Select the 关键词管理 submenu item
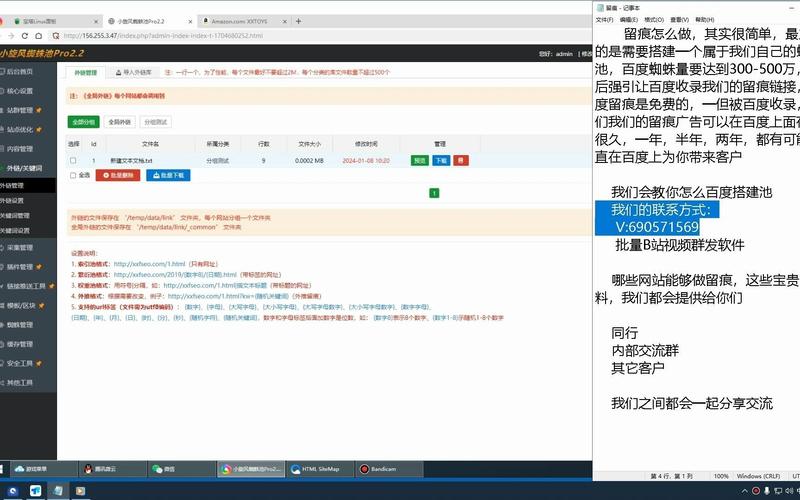Screen dimensions: 800x500 (x=15, y=215)
